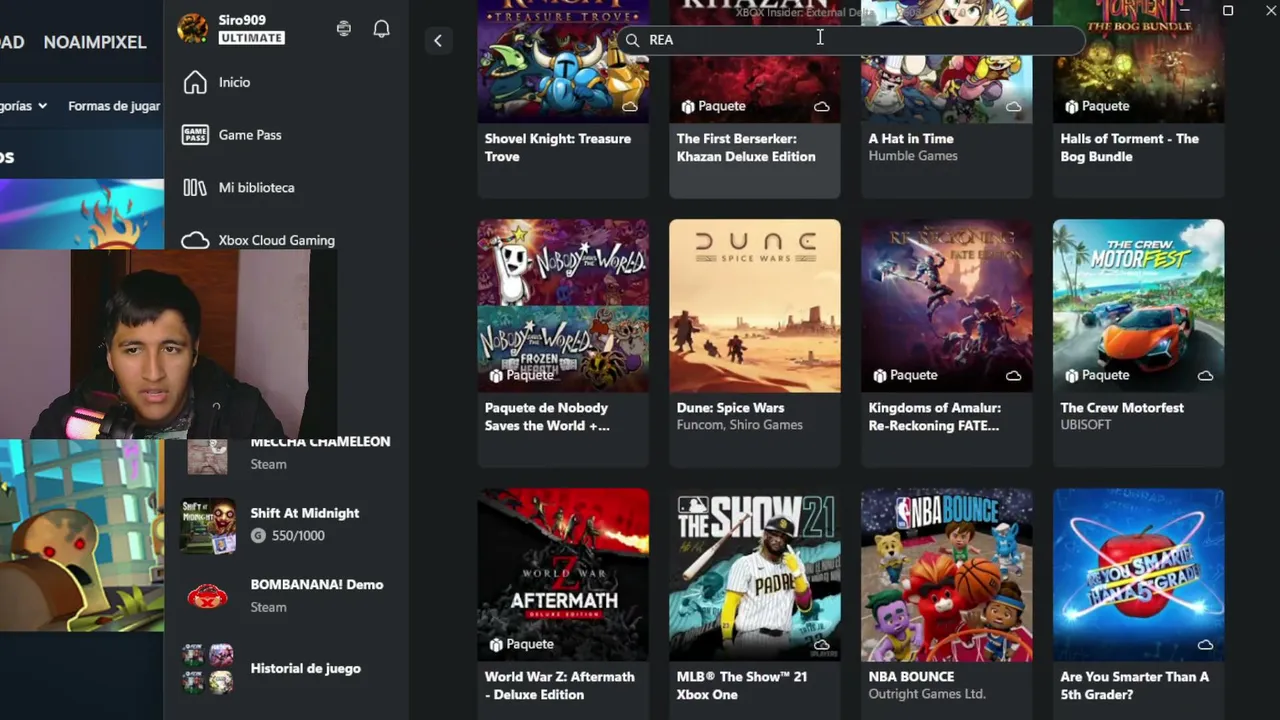The height and width of the screenshot is (720, 1280).
Task: Open the World War Z Aftermath cover art
Action: [x=563, y=575]
